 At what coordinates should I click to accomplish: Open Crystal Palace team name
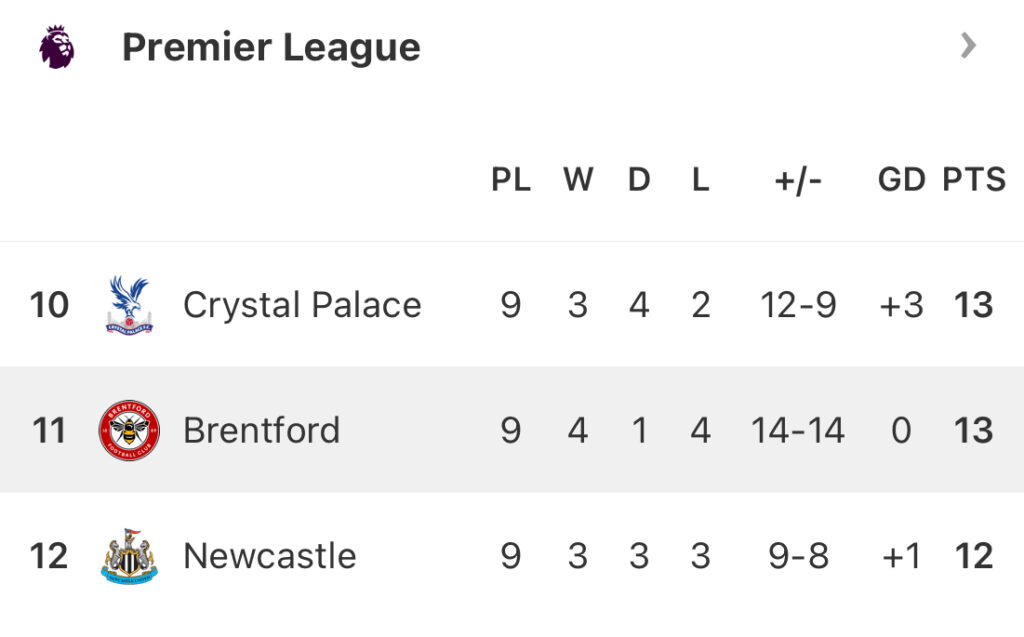click(302, 305)
